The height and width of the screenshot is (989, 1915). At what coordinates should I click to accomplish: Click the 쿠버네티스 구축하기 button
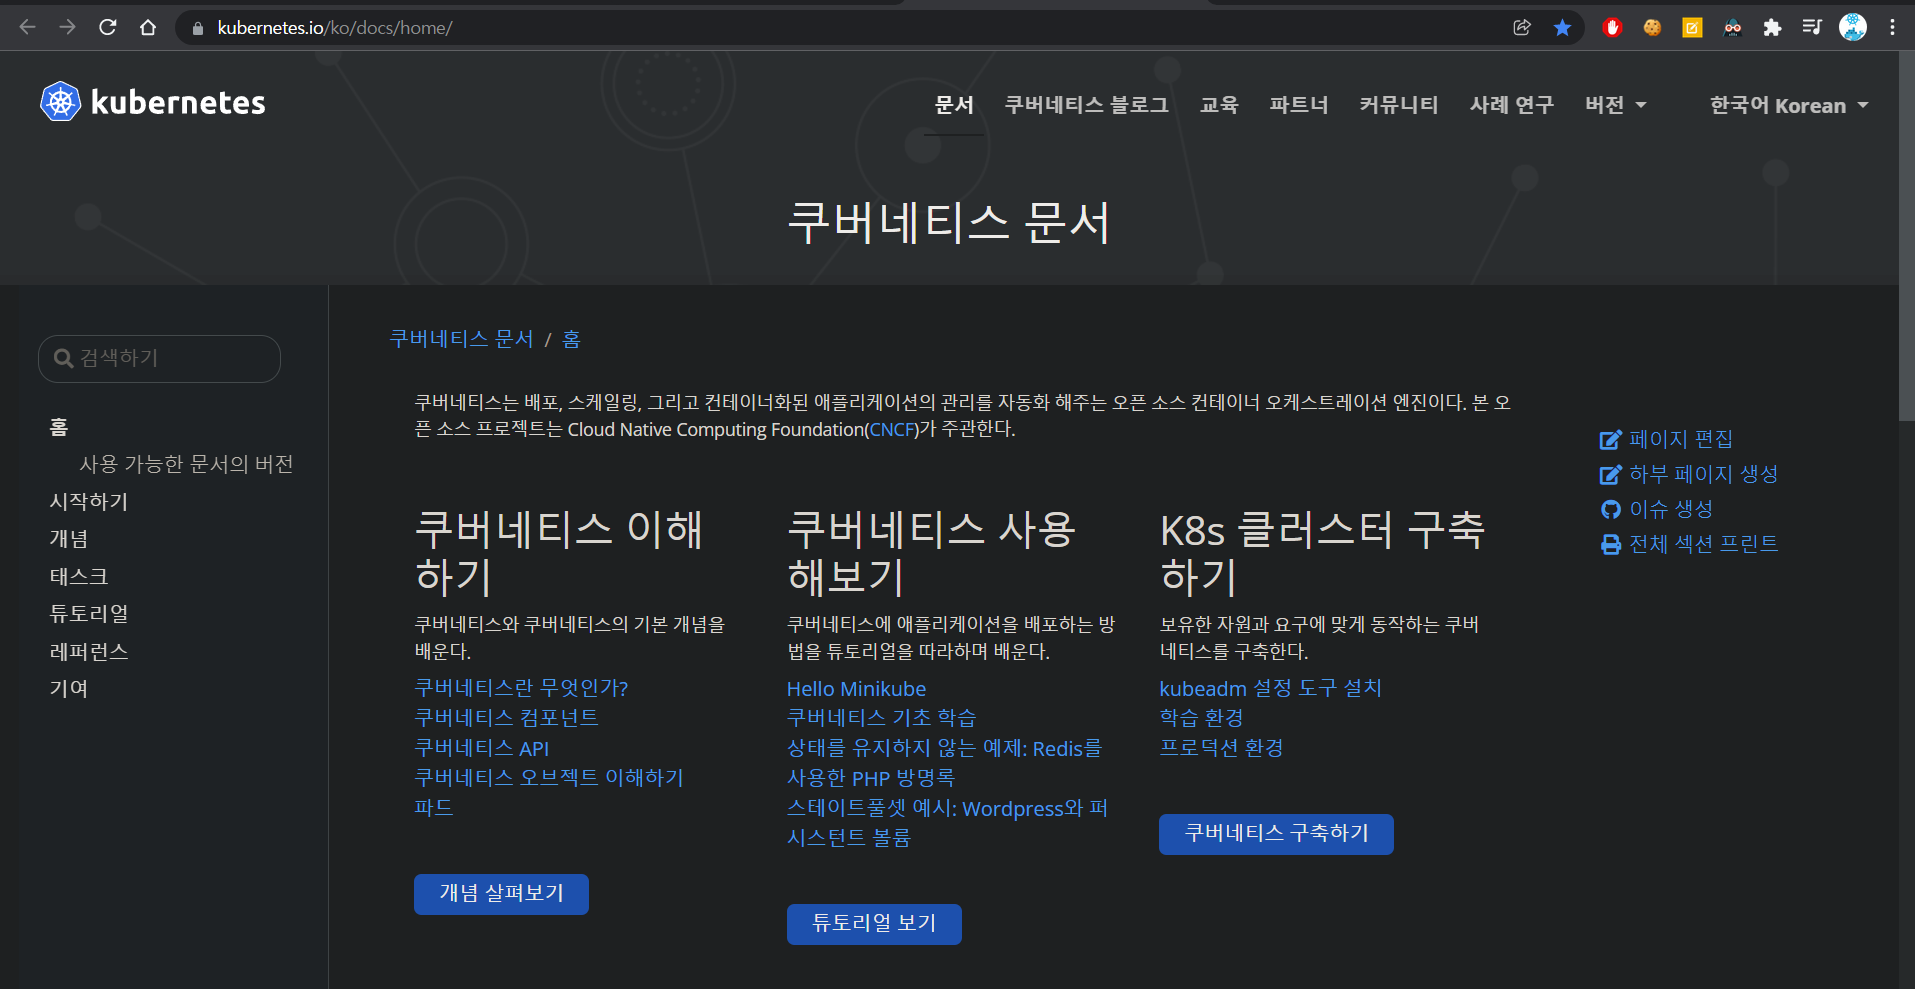pyautogui.click(x=1276, y=834)
